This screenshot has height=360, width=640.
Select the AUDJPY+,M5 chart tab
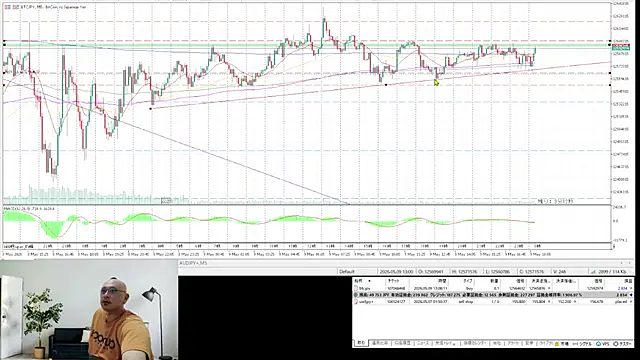[x=193, y=263]
